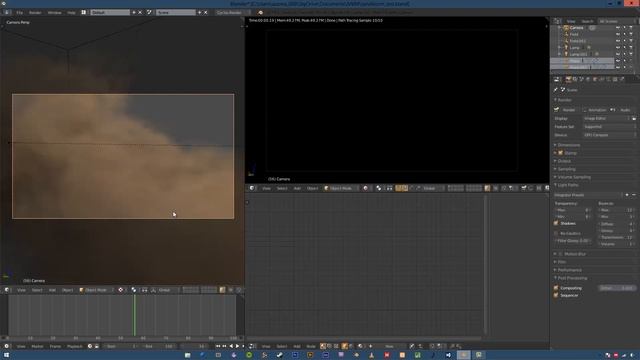Screen dimensions: 640x360
Task: Open the Object Mode dropdown in right viewport
Action: click(x=341, y=188)
